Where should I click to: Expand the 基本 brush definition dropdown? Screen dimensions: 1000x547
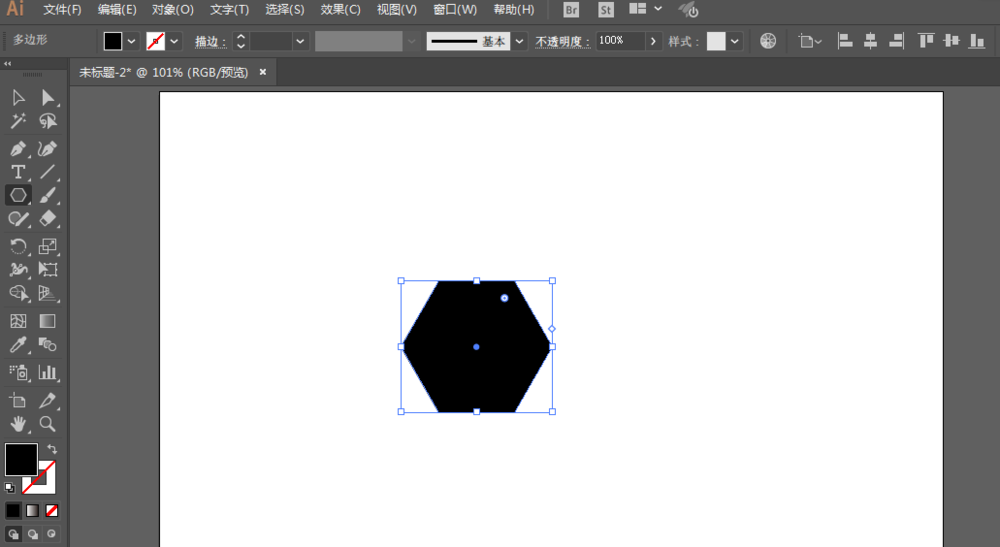(x=520, y=41)
